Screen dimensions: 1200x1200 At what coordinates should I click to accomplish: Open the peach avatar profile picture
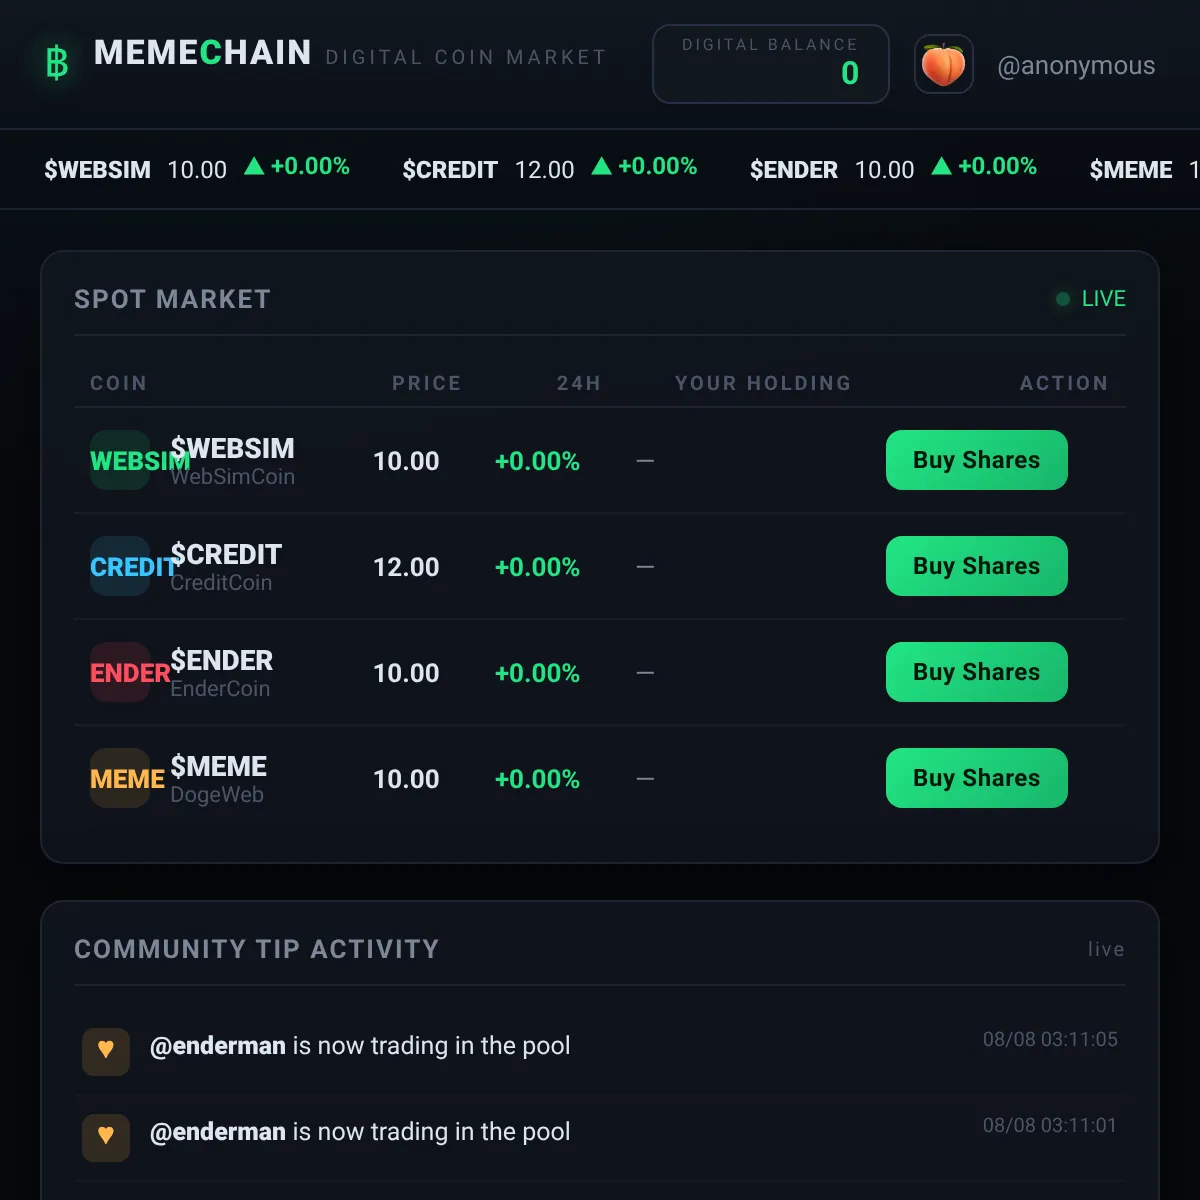pos(943,65)
